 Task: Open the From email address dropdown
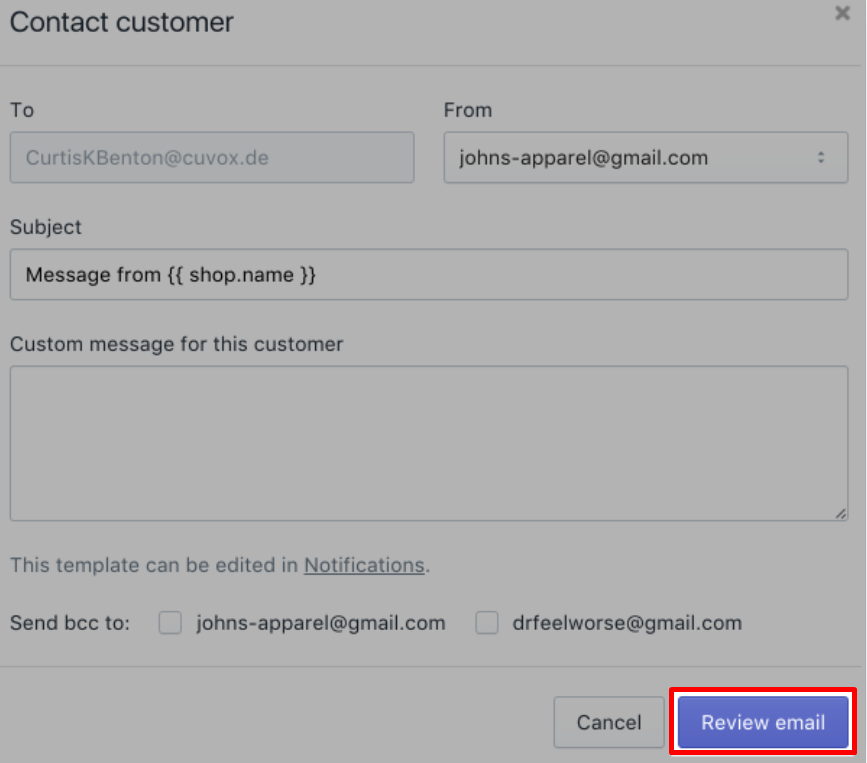coord(645,158)
